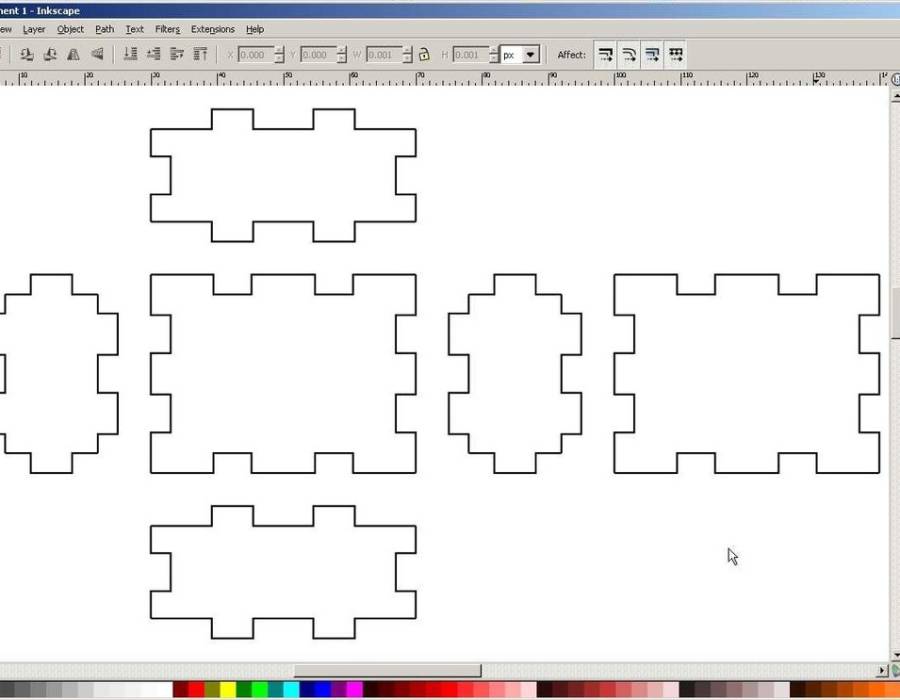Flip selected objects horizontally
Image resolution: width=900 pixels, height=700 pixels.
click(73, 55)
